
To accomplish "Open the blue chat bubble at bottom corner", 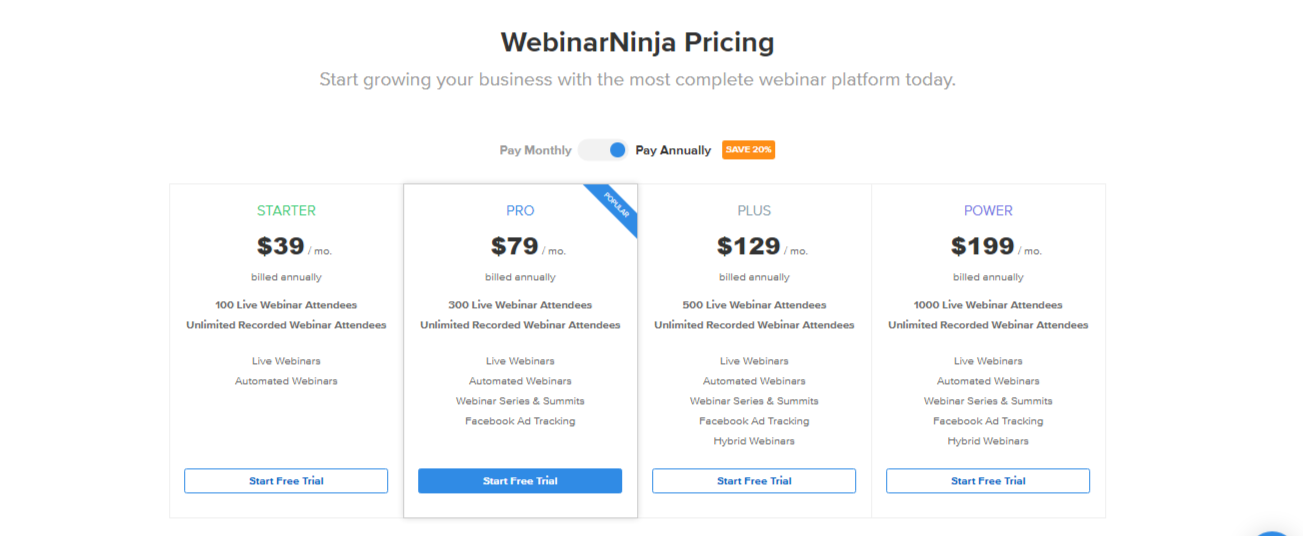I will click(x=1277, y=533).
